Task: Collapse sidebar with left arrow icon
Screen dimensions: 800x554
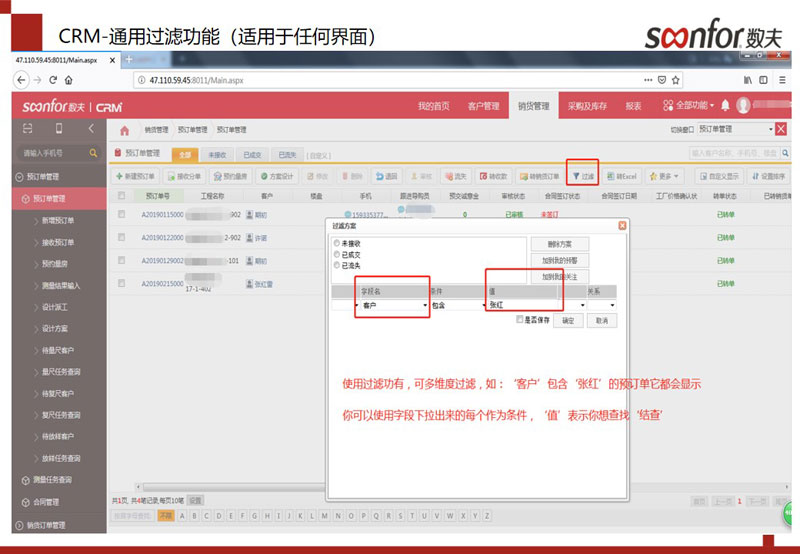Action: pos(91,129)
